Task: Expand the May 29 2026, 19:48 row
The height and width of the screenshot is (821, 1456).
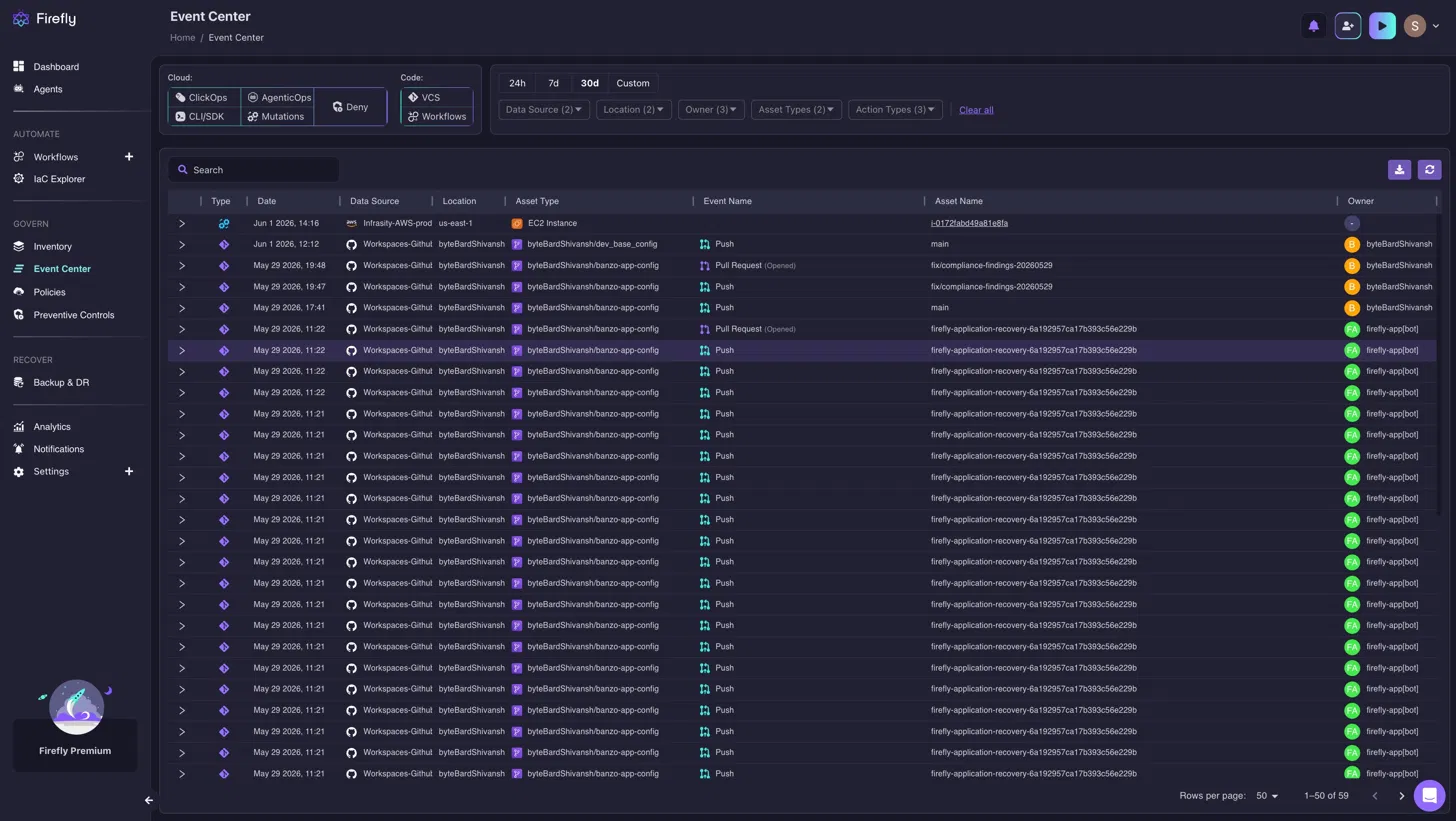Action: (182, 266)
